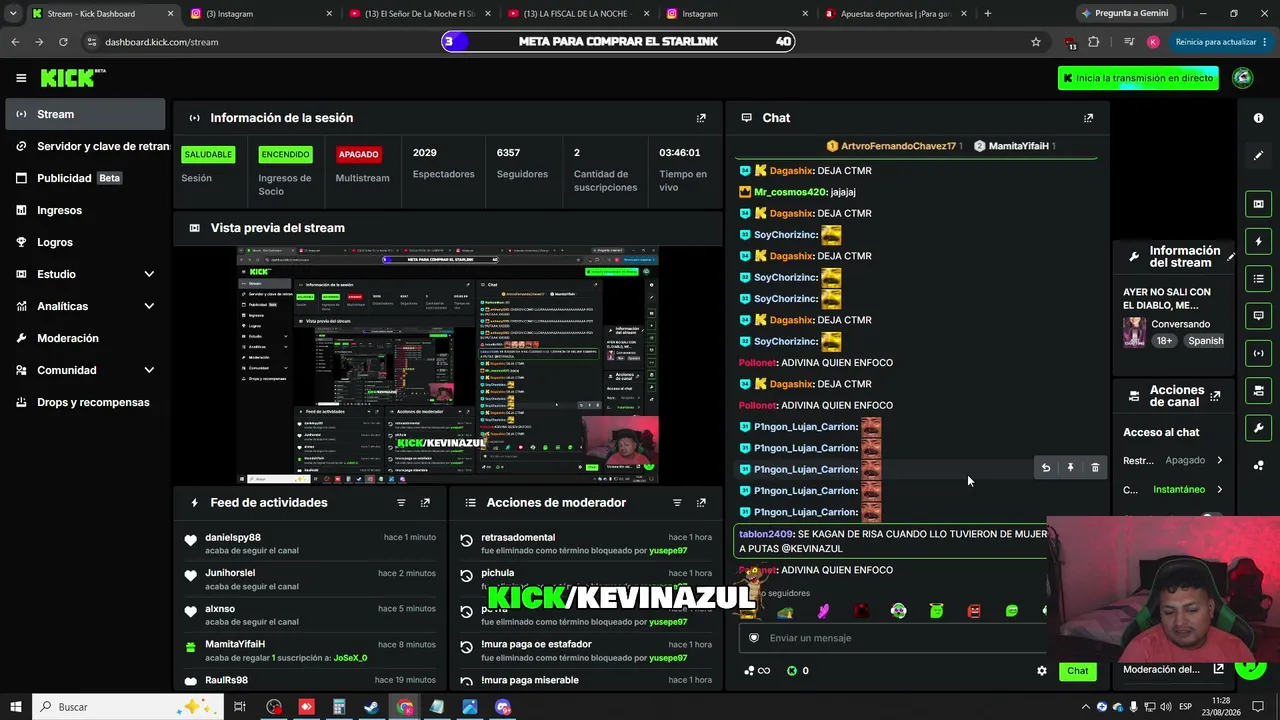Click the pencil edit icon in right sidebar
Screen dimensions: 1280x720
pos(1259,155)
